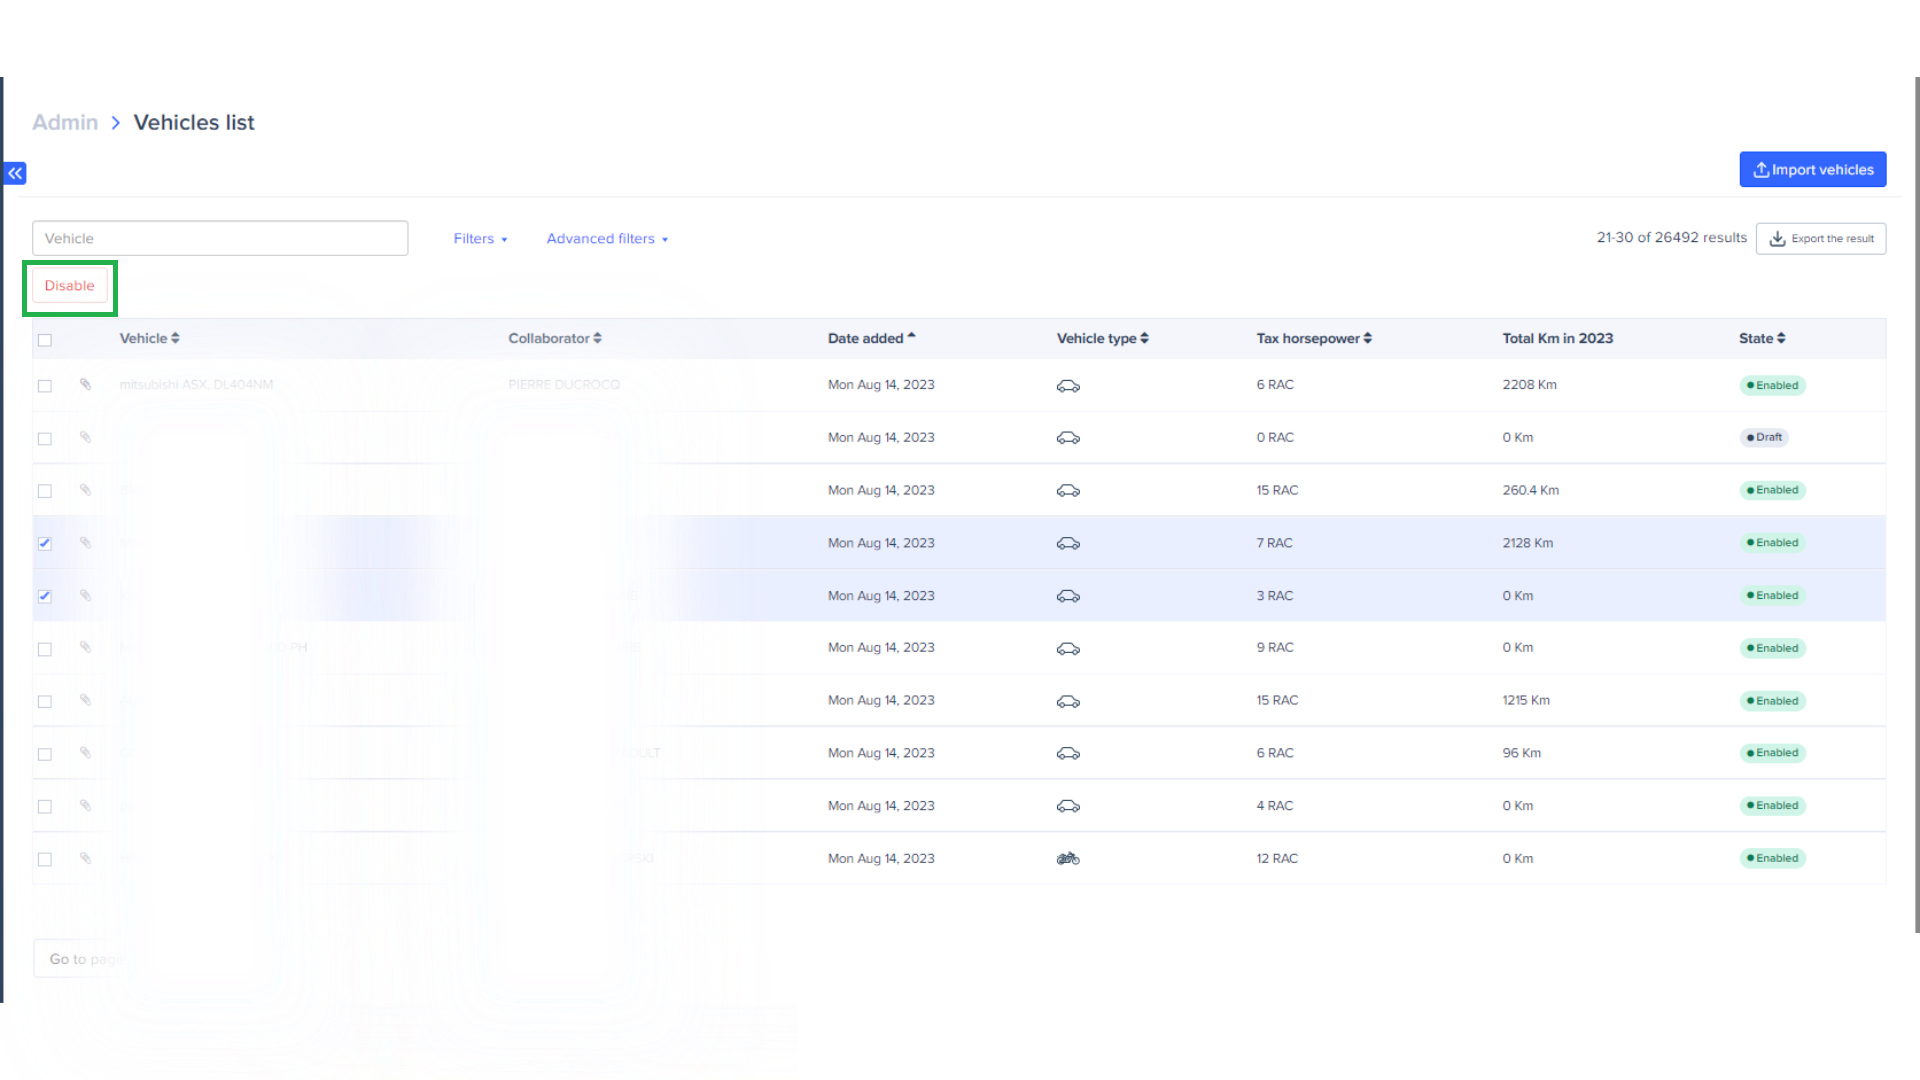Screen dimensions: 1920x1080
Task: Uncheck the checkbox in the 7 RAC row
Action: (45, 544)
